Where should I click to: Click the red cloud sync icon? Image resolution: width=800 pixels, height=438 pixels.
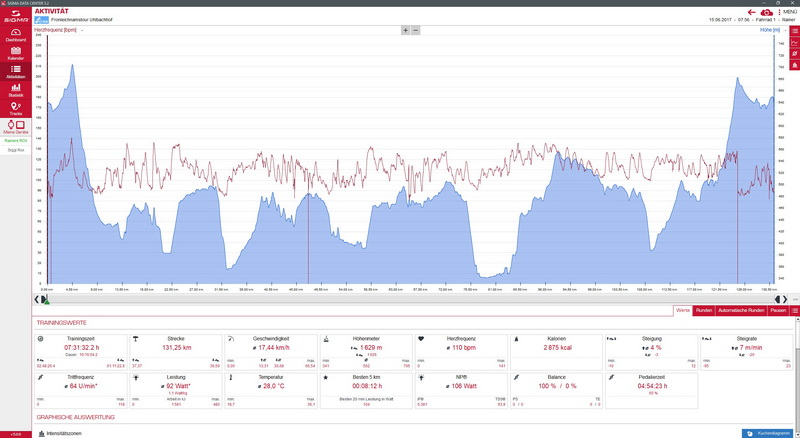765,12
